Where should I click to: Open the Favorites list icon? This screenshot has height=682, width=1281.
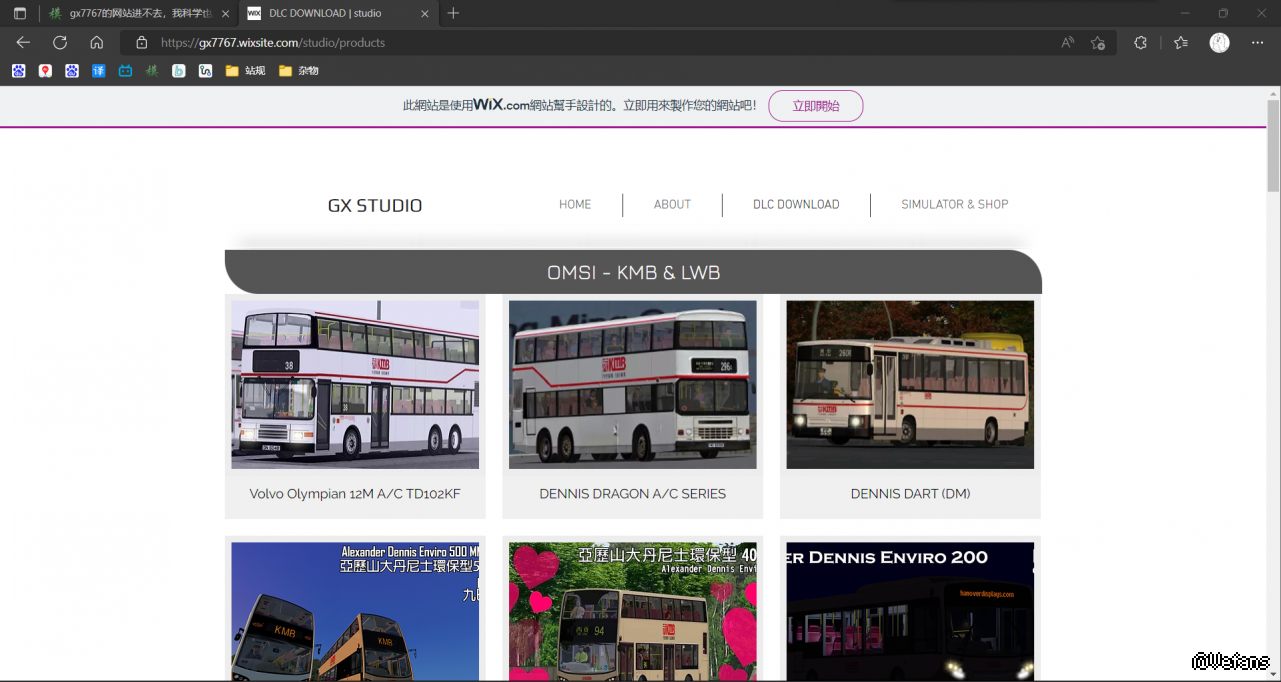1181,43
